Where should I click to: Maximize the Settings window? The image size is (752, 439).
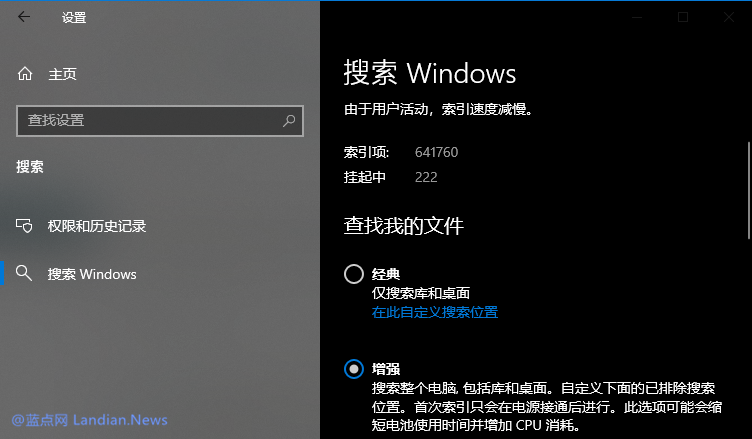(x=683, y=17)
